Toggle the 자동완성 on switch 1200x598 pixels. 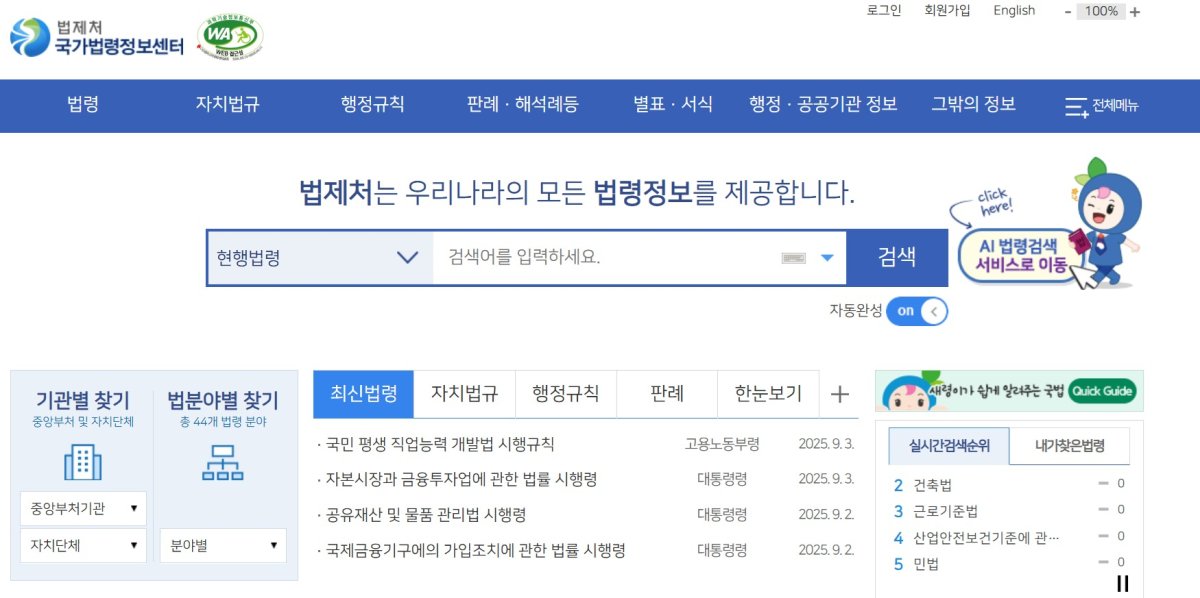pyautogui.click(x=916, y=311)
